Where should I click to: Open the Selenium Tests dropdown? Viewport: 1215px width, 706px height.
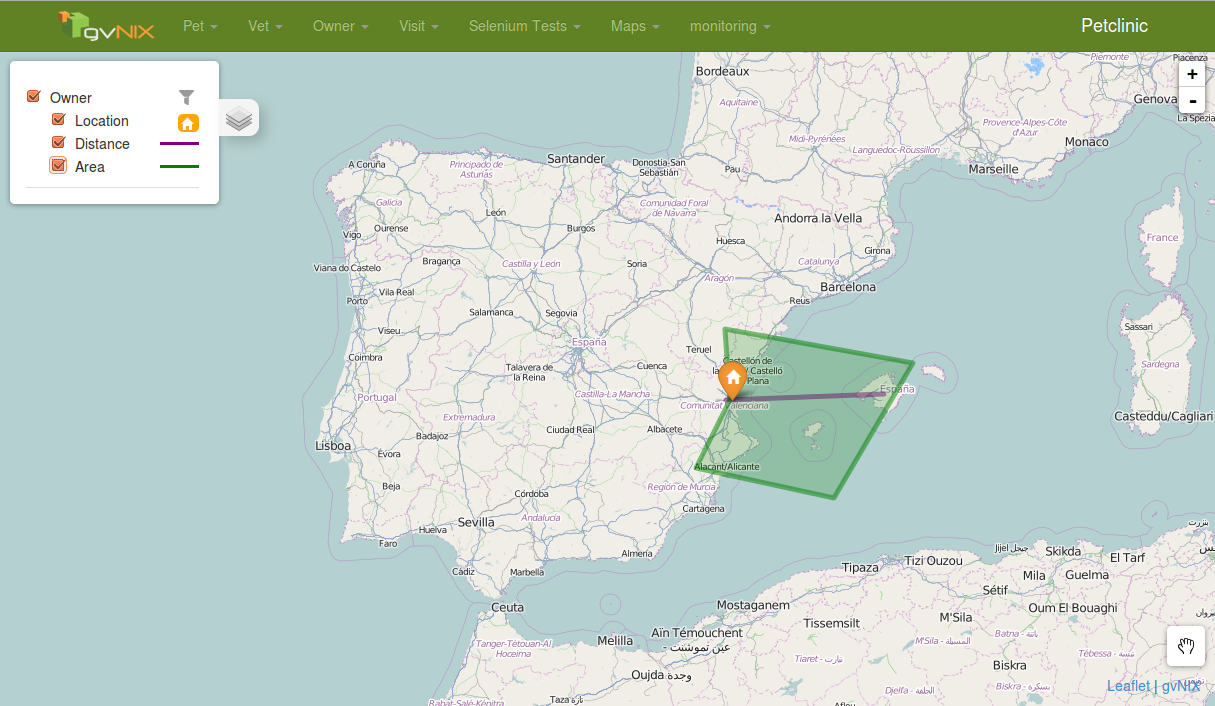tap(524, 26)
